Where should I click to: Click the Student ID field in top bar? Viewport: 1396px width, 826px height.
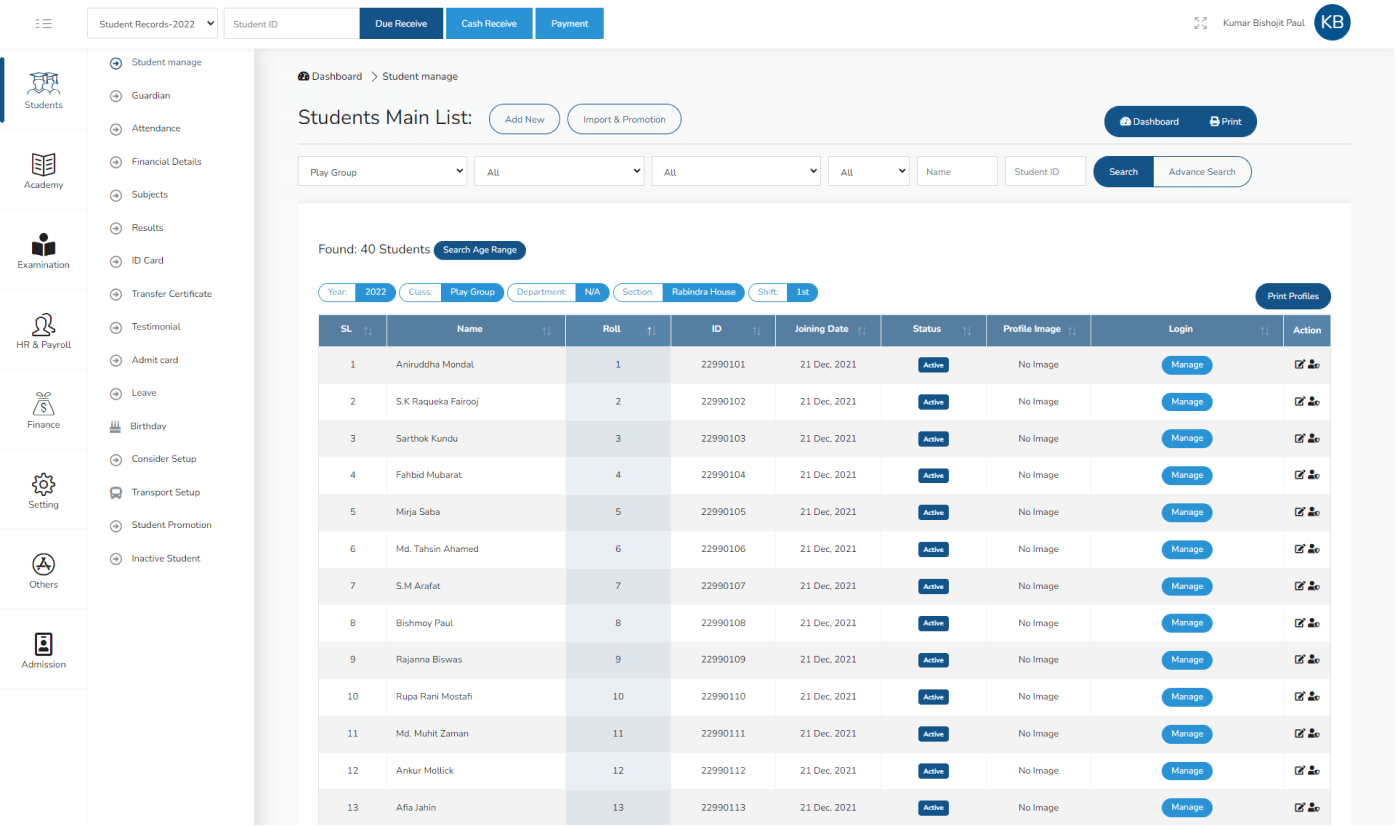click(x=291, y=24)
